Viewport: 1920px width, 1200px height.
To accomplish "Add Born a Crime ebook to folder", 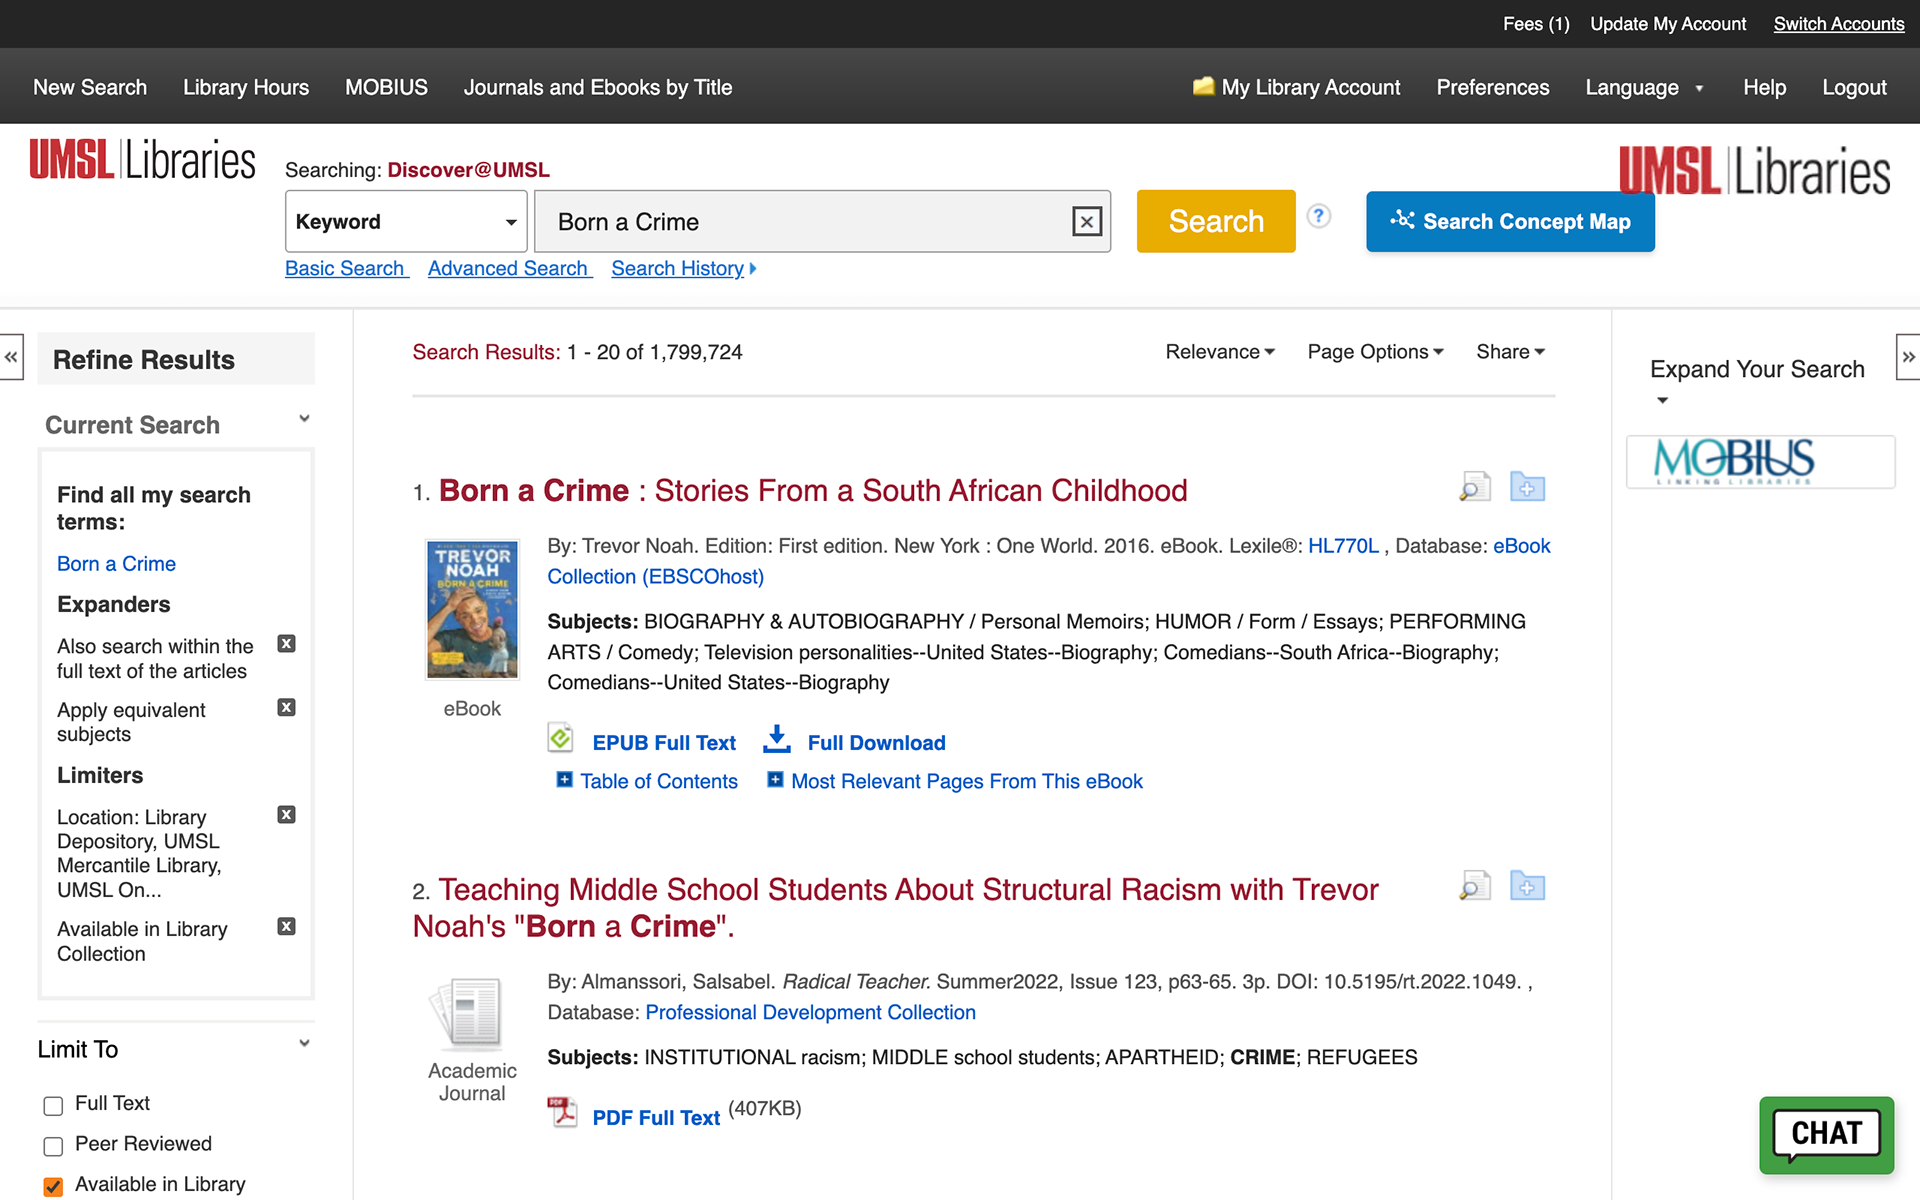I will coord(1527,487).
